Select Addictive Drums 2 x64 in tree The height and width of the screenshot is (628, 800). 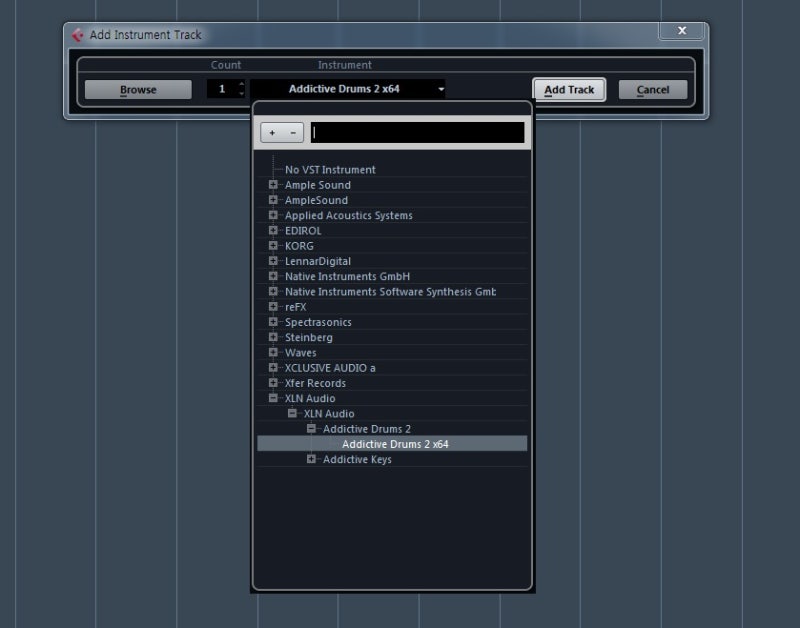tap(392, 444)
